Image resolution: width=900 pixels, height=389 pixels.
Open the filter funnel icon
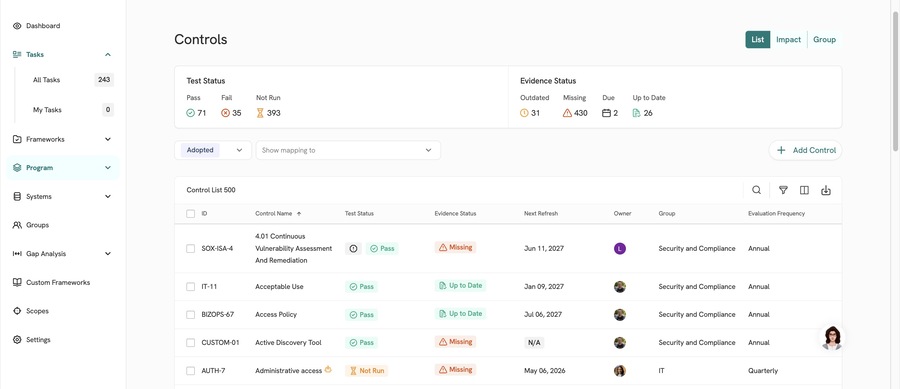(783, 190)
